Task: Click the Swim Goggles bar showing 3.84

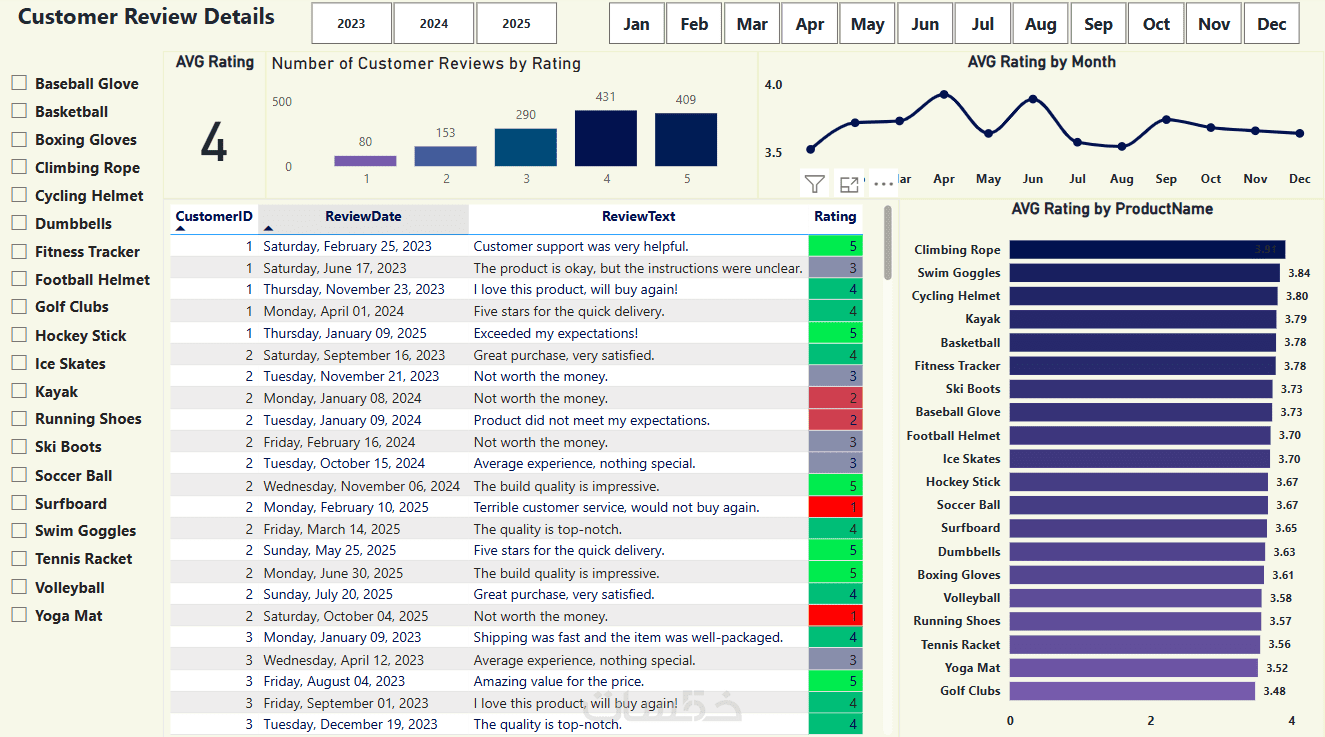Action: point(1145,272)
